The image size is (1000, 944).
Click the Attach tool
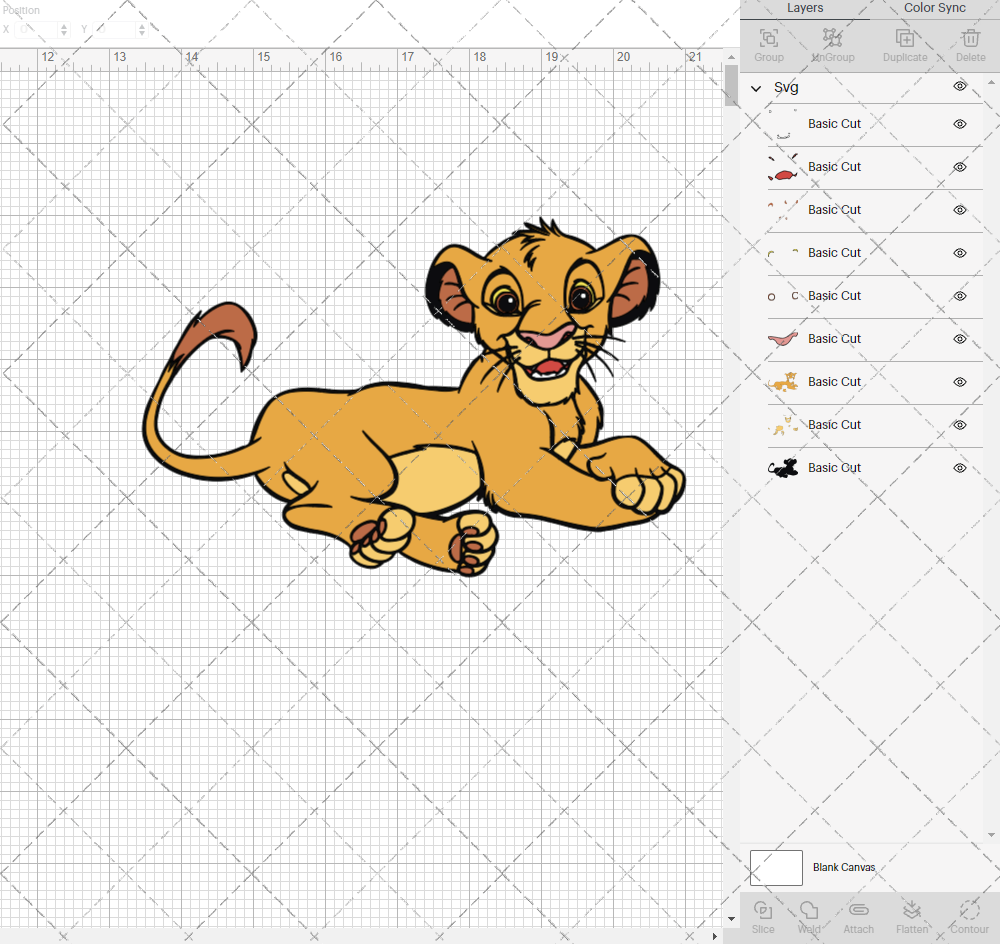(858, 915)
